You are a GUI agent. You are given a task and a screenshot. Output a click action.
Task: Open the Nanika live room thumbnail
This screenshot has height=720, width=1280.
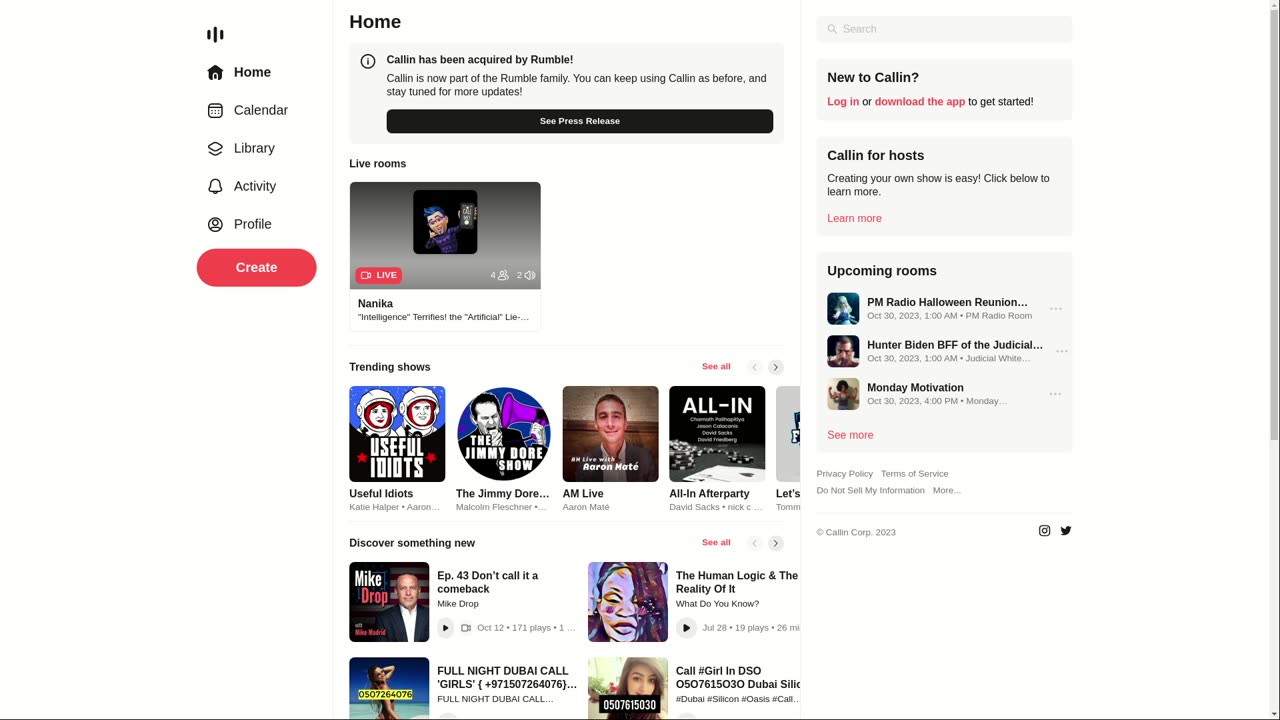pyautogui.click(x=445, y=236)
